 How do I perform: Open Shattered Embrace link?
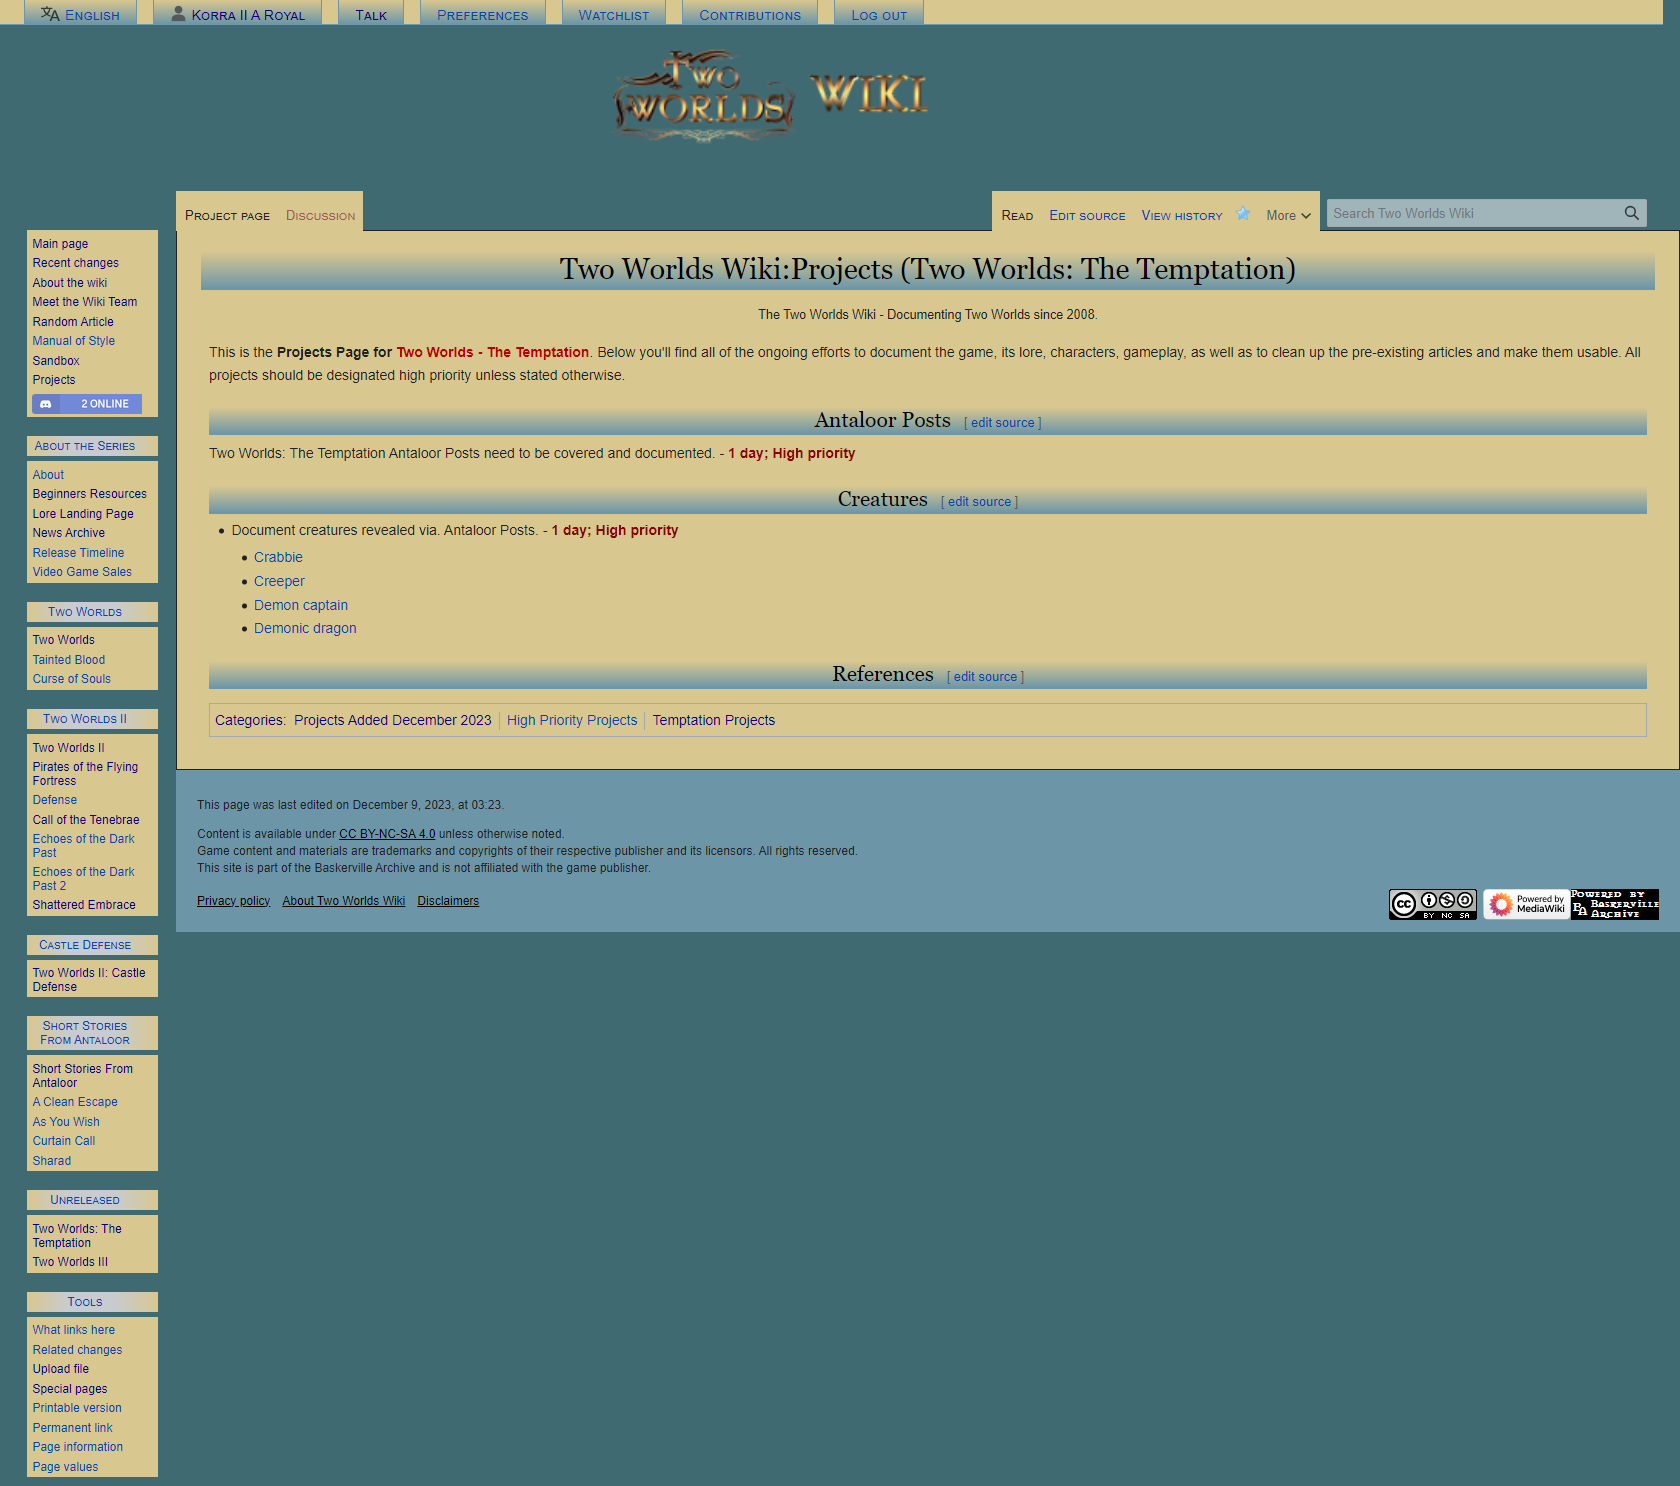click(84, 905)
